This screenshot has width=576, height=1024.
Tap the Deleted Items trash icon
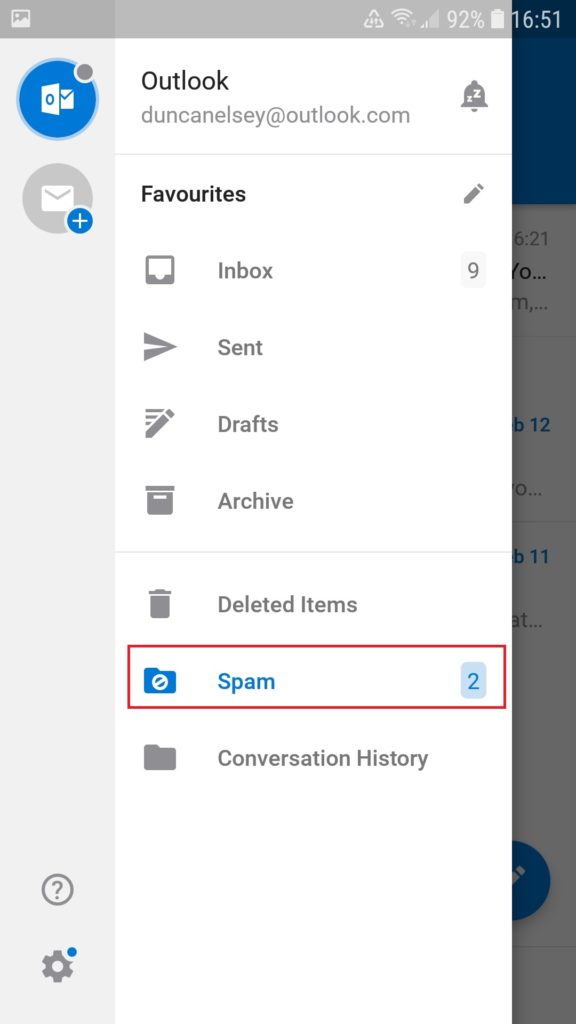tap(160, 604)
